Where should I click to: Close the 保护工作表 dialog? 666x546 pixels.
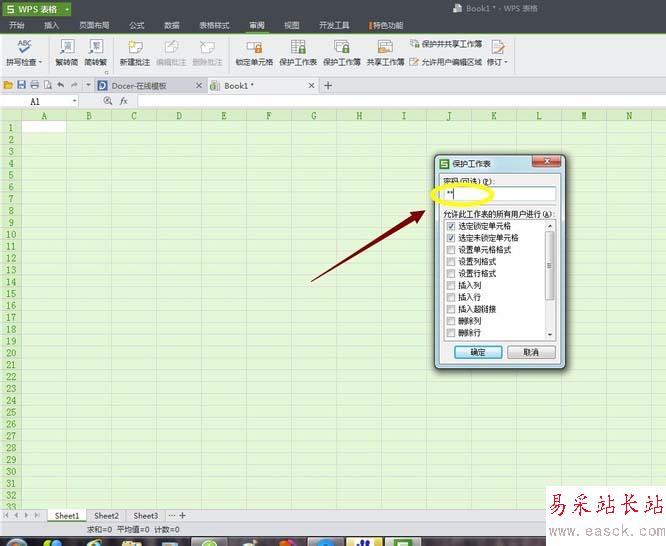(547, 161)
